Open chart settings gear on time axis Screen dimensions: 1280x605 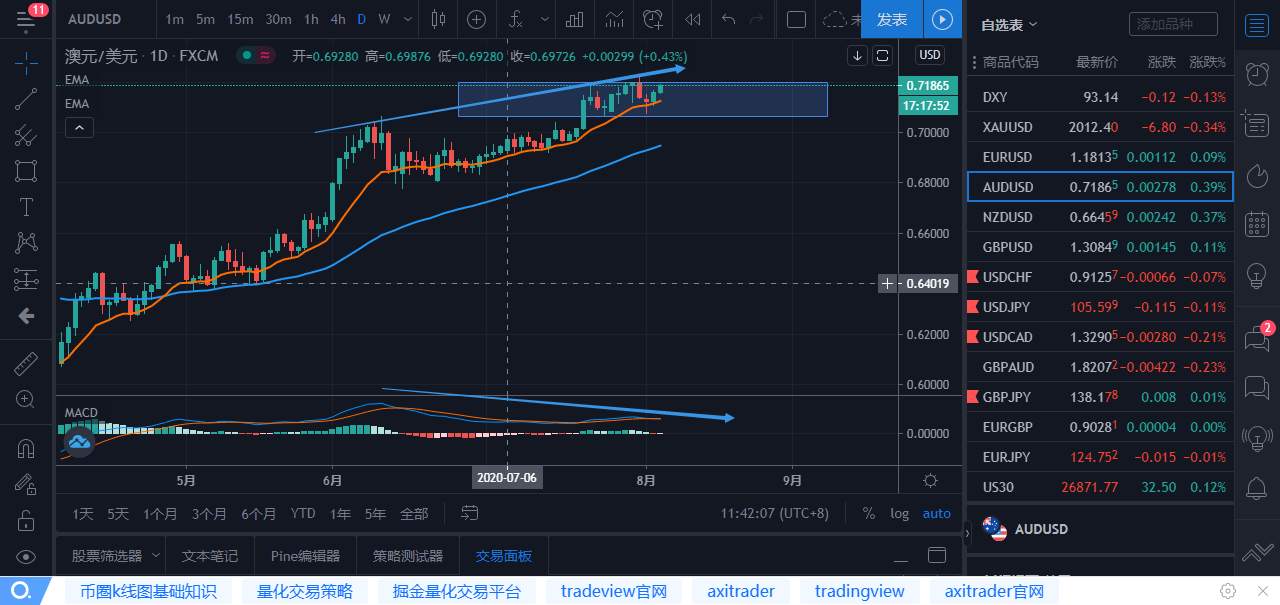coord(930,480)
